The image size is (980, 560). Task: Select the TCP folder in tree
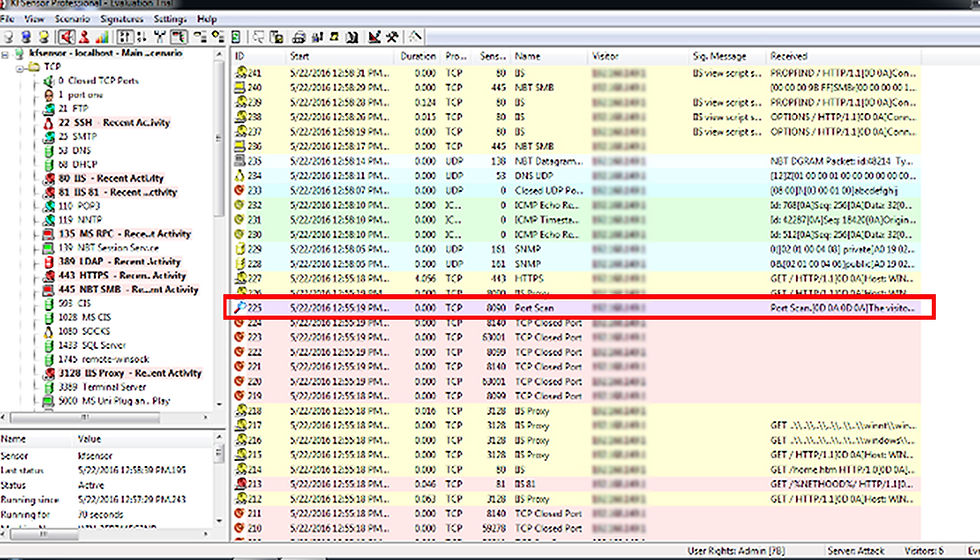[x=52, y=67]
